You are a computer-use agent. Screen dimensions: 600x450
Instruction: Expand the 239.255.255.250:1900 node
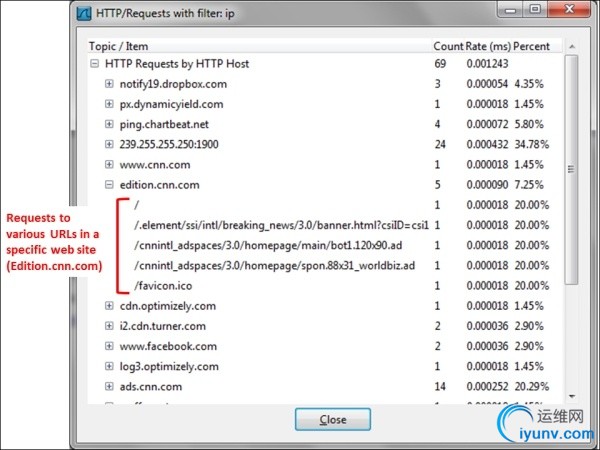pyautogui.click(x=109, y=144)
